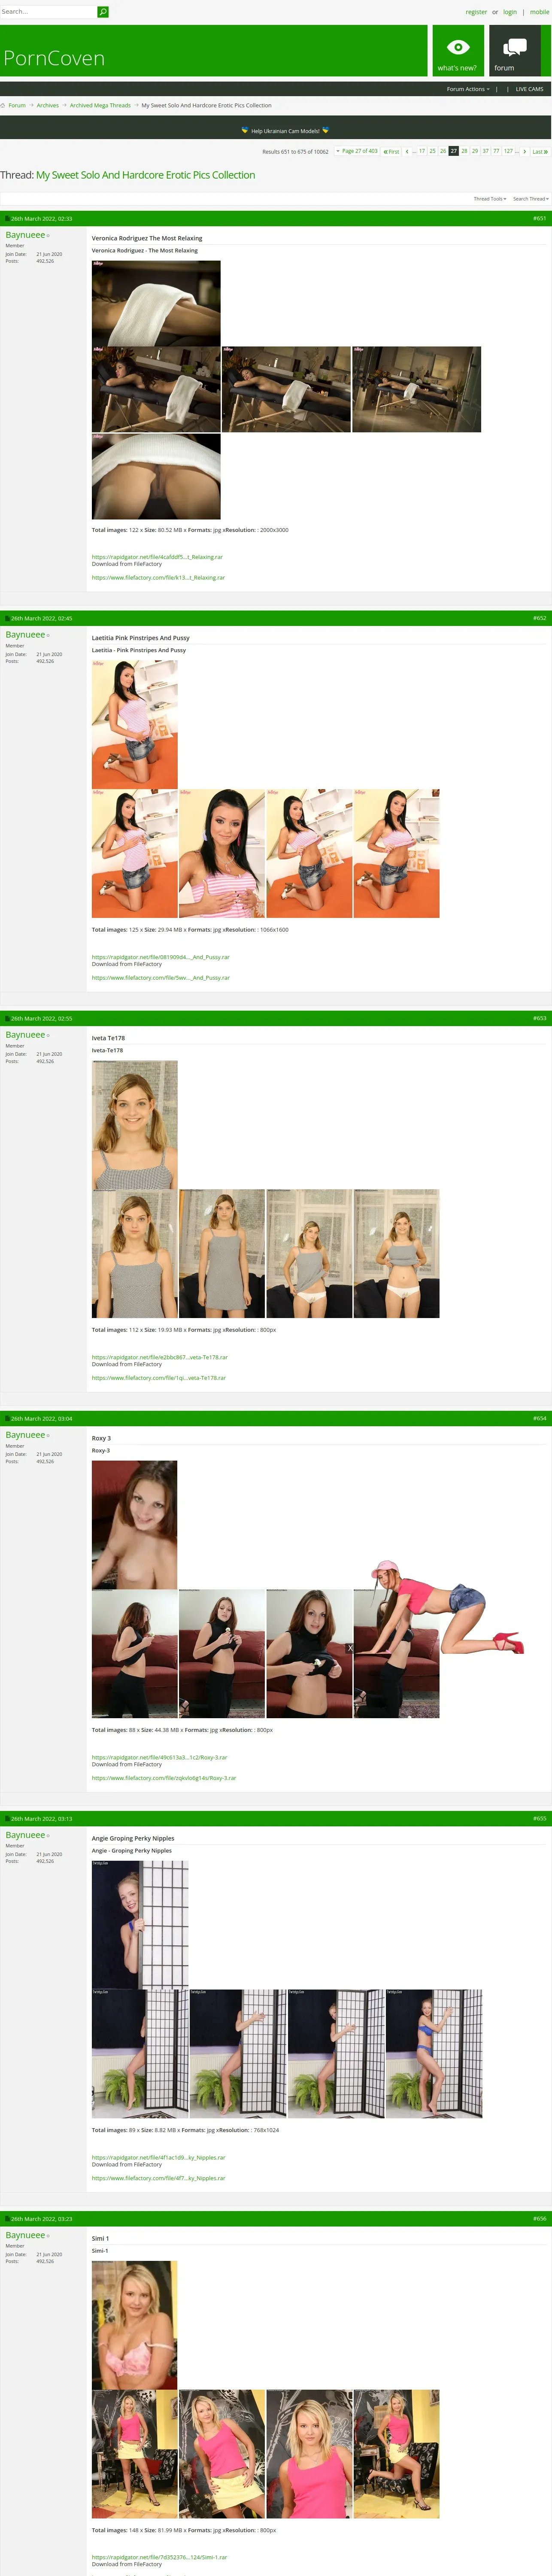Switch to the mobile version link
Screen dimensions: 552x2576
(539, 12)
